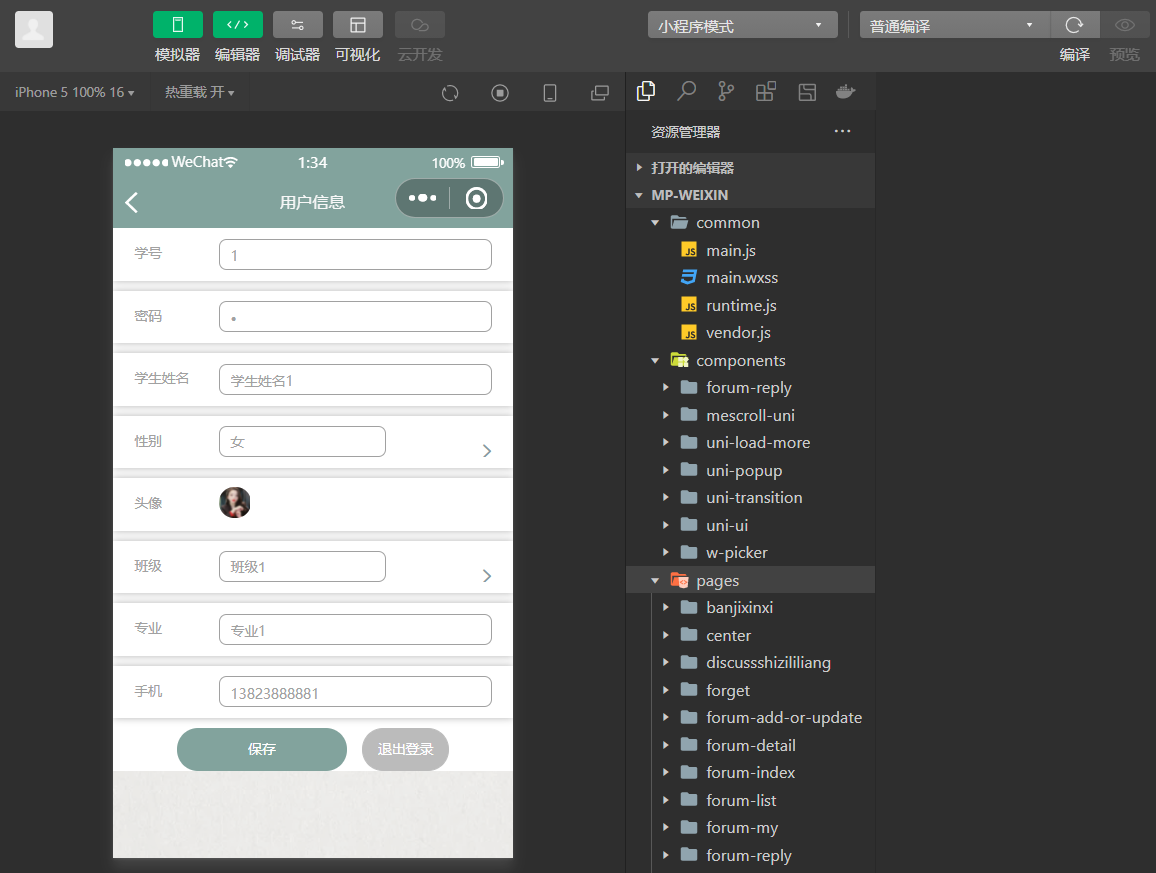This screenshot has width=1156, height=873.
Task: Expand the forum-list folder
Action: click(751, 800)
